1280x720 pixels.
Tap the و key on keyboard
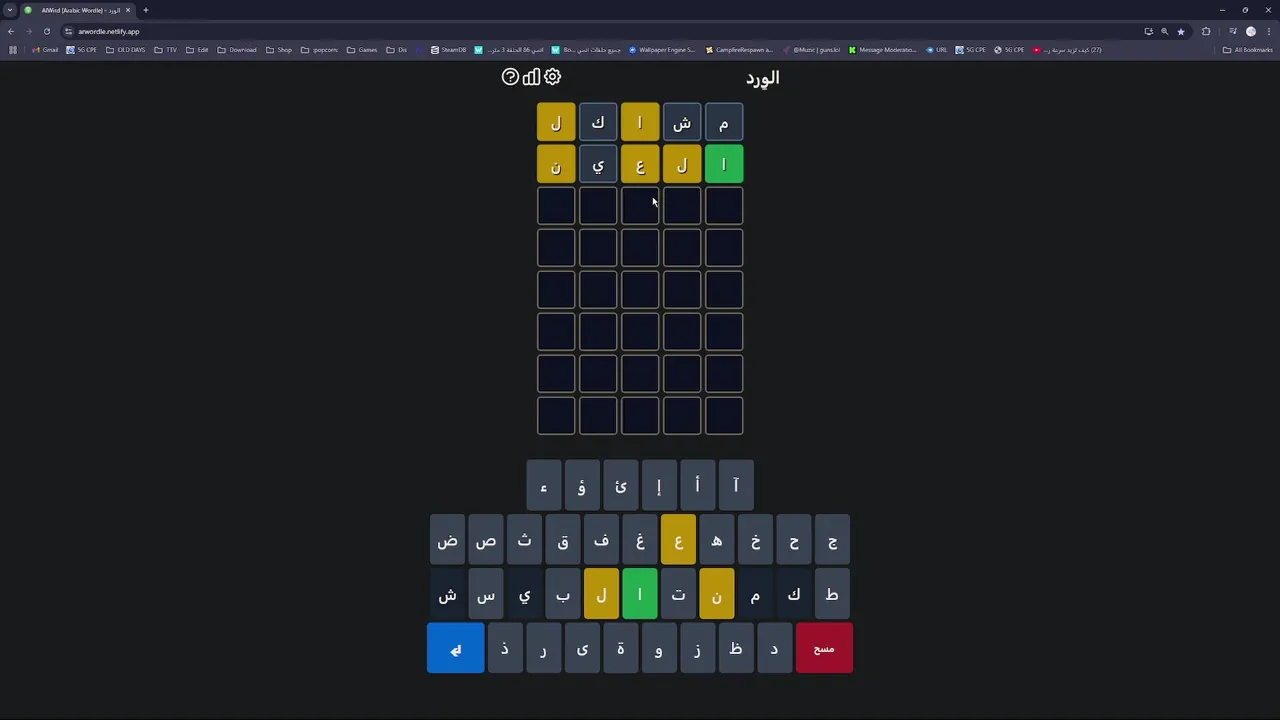pyautogui.click(x=659, y=649)
